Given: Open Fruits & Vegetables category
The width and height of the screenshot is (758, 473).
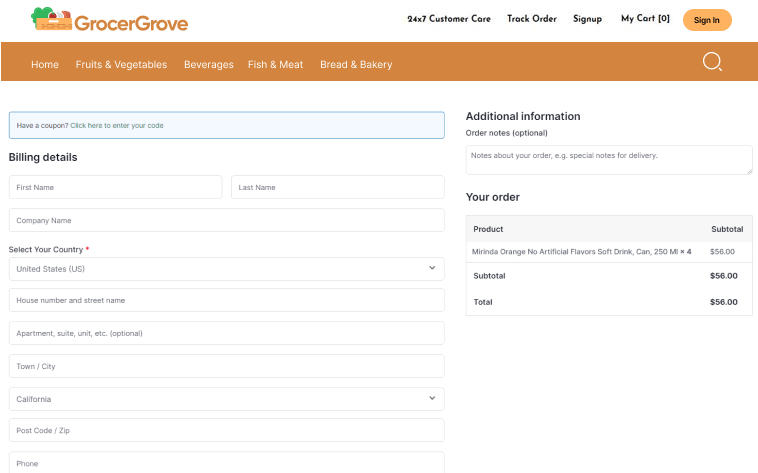Looking at the screenshot, I should [121, 65].
